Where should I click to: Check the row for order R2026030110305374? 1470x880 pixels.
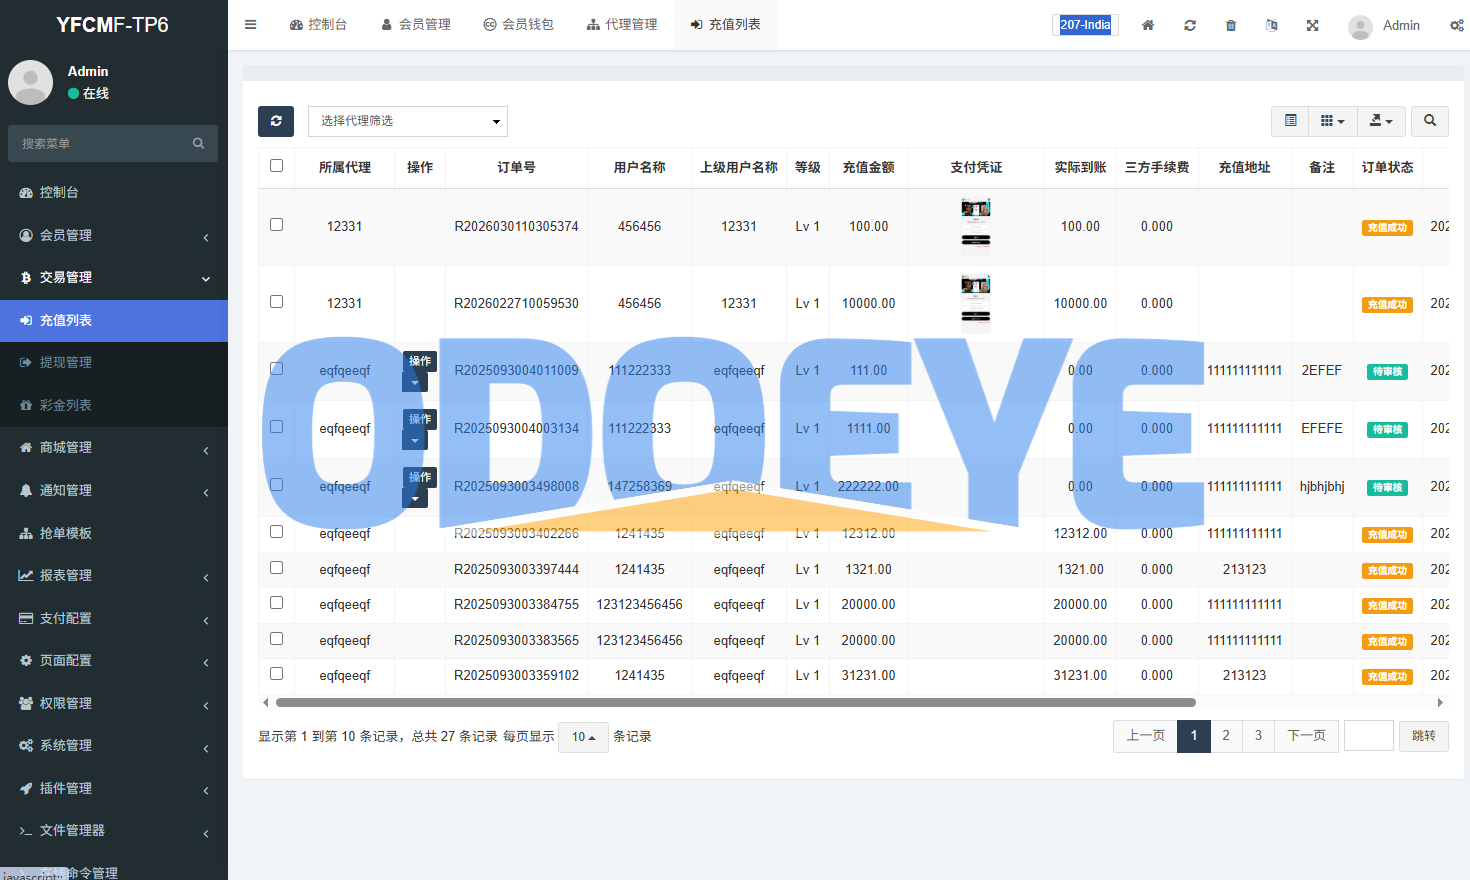pos(277,225)
